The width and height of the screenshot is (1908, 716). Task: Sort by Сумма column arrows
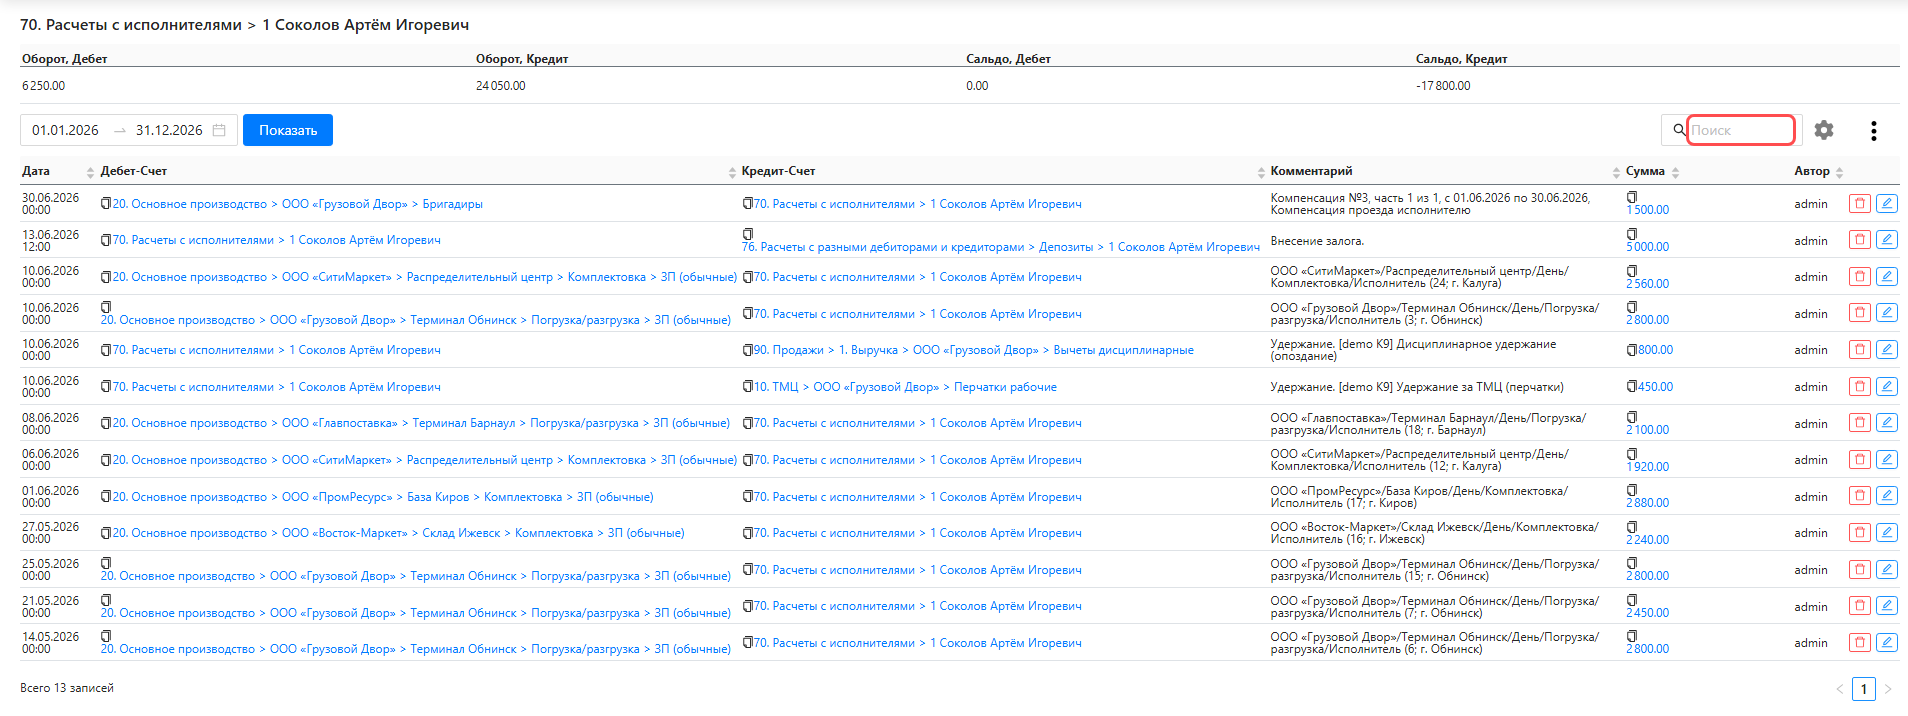pyautogui.click(x=1675, y=172)
